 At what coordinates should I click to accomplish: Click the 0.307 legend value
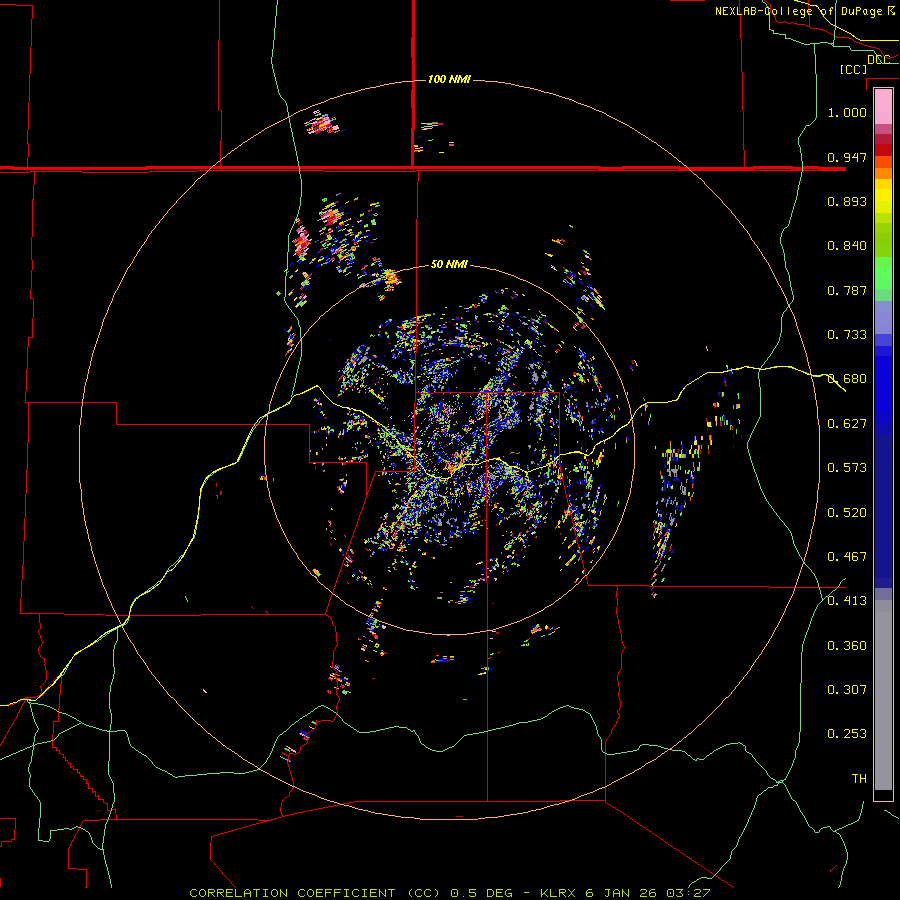point(847,690)
